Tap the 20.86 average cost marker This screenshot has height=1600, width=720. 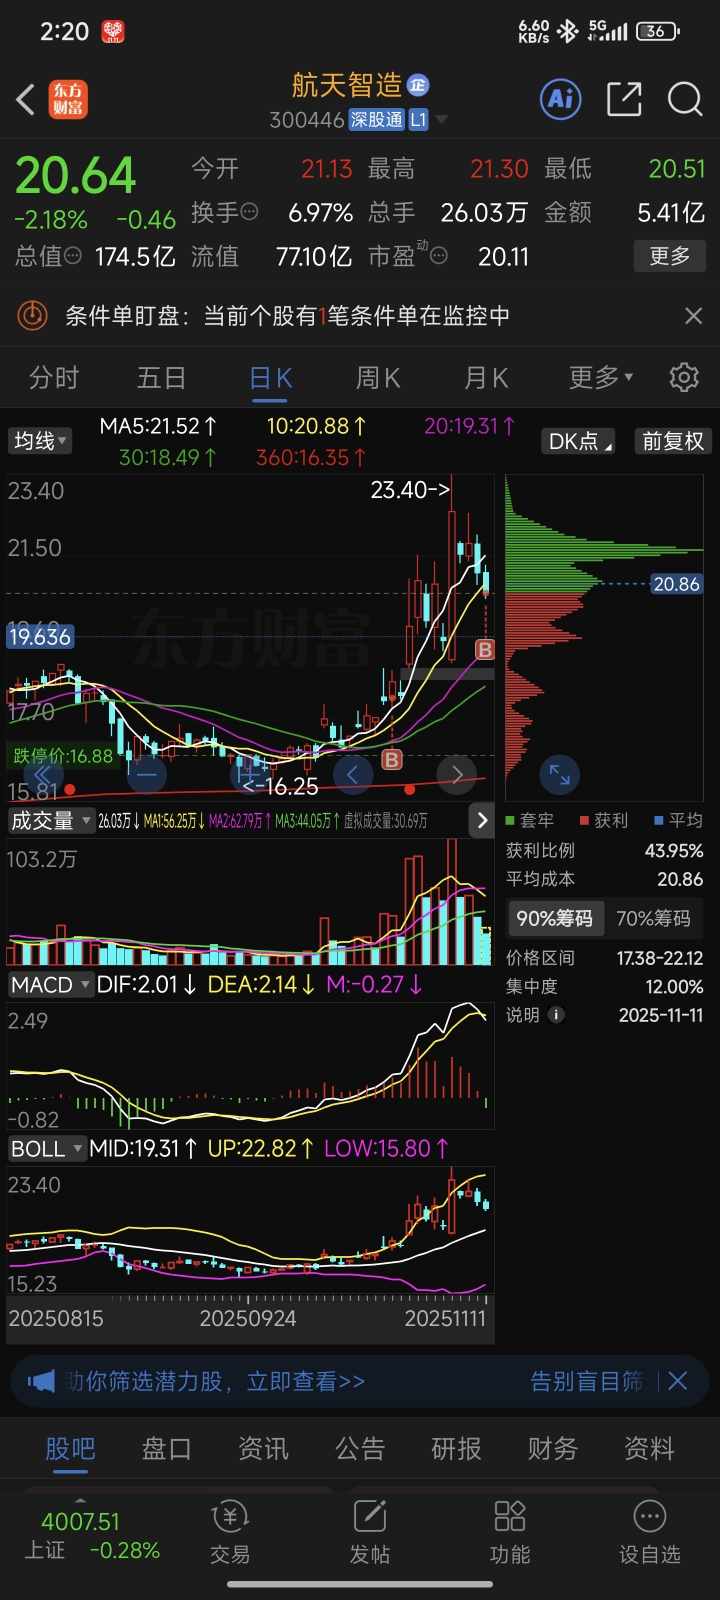[x=677, y=584]
